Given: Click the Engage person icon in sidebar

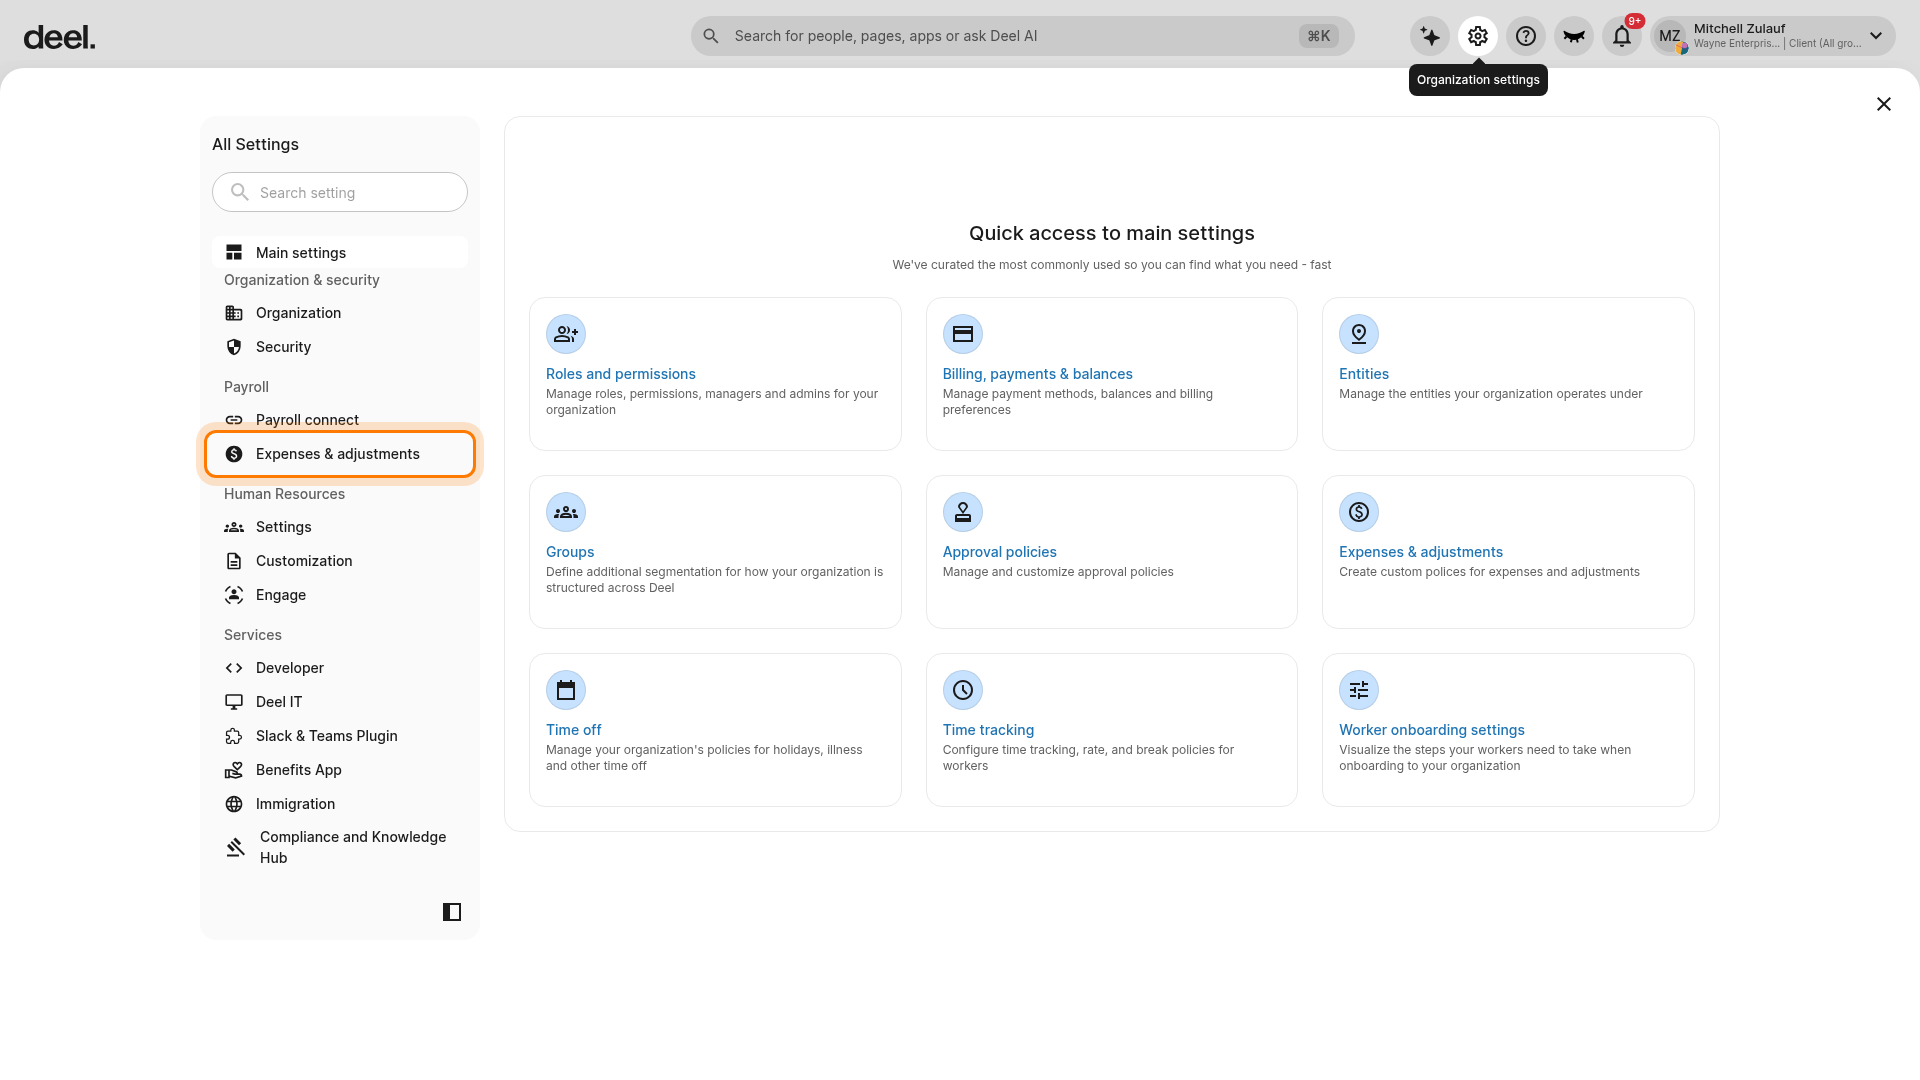Looking at the screenshot, I should (x=234, y=595).
